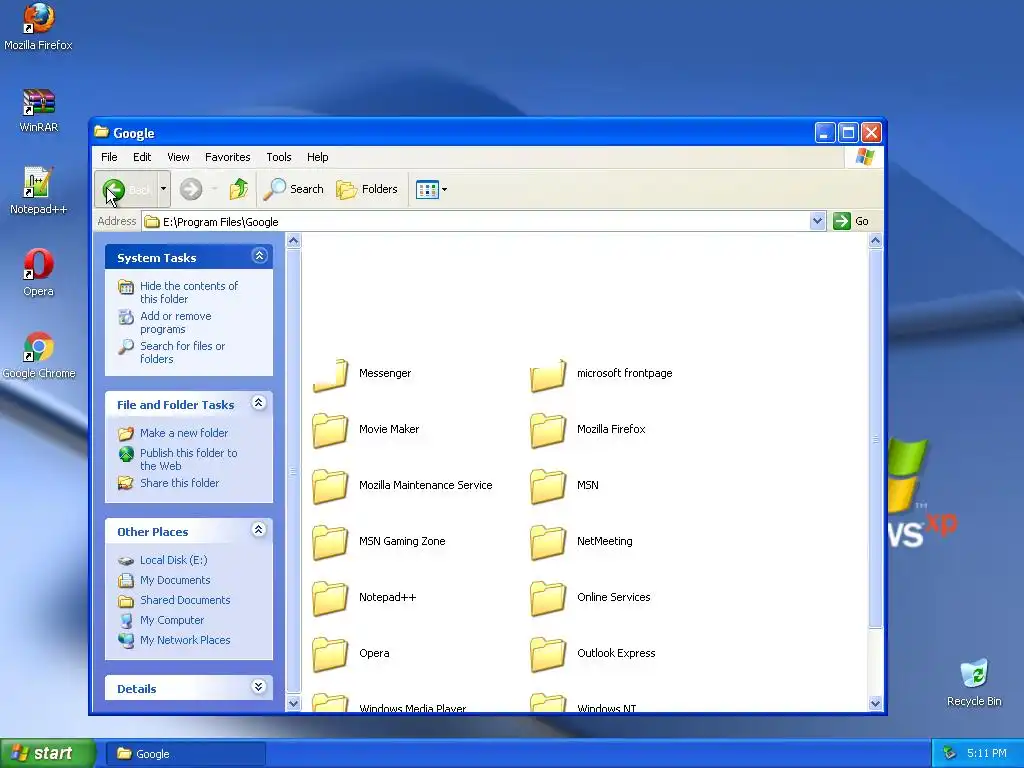Select the MSN Gaming Zone folder icon

click(x=330, y=542)
